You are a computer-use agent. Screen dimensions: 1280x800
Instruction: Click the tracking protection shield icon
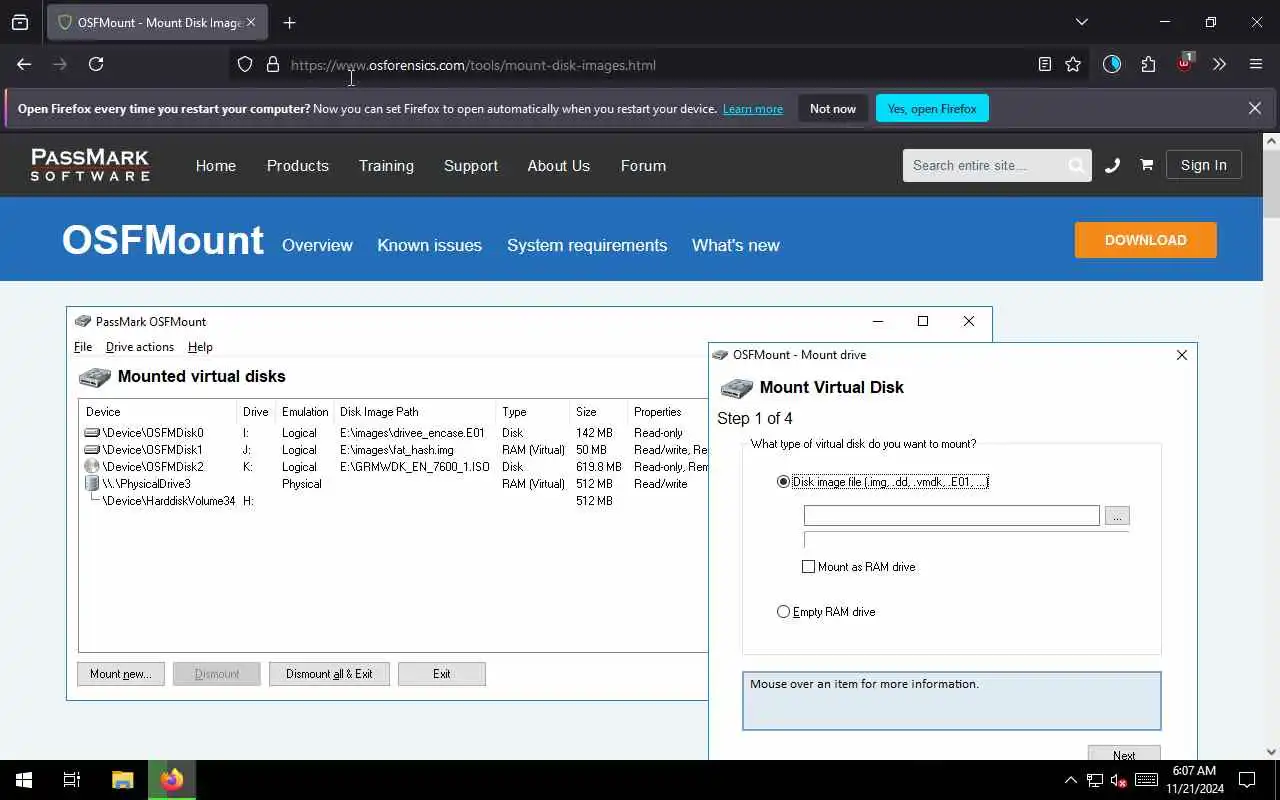(x=245, y=64)
